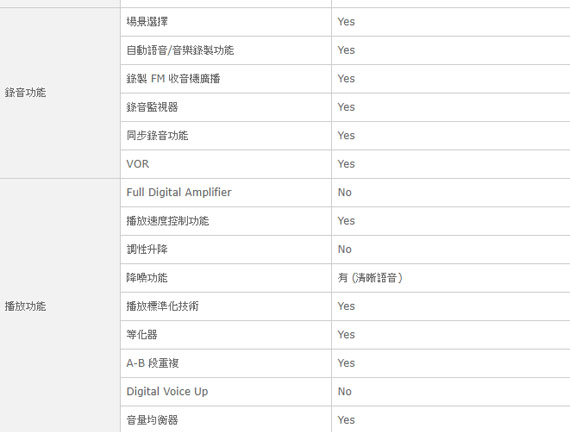Viewport: 570px width, 432px height.
Task: Select the 自動語音/音樂錄製功能 label
Action: point(180,50)
